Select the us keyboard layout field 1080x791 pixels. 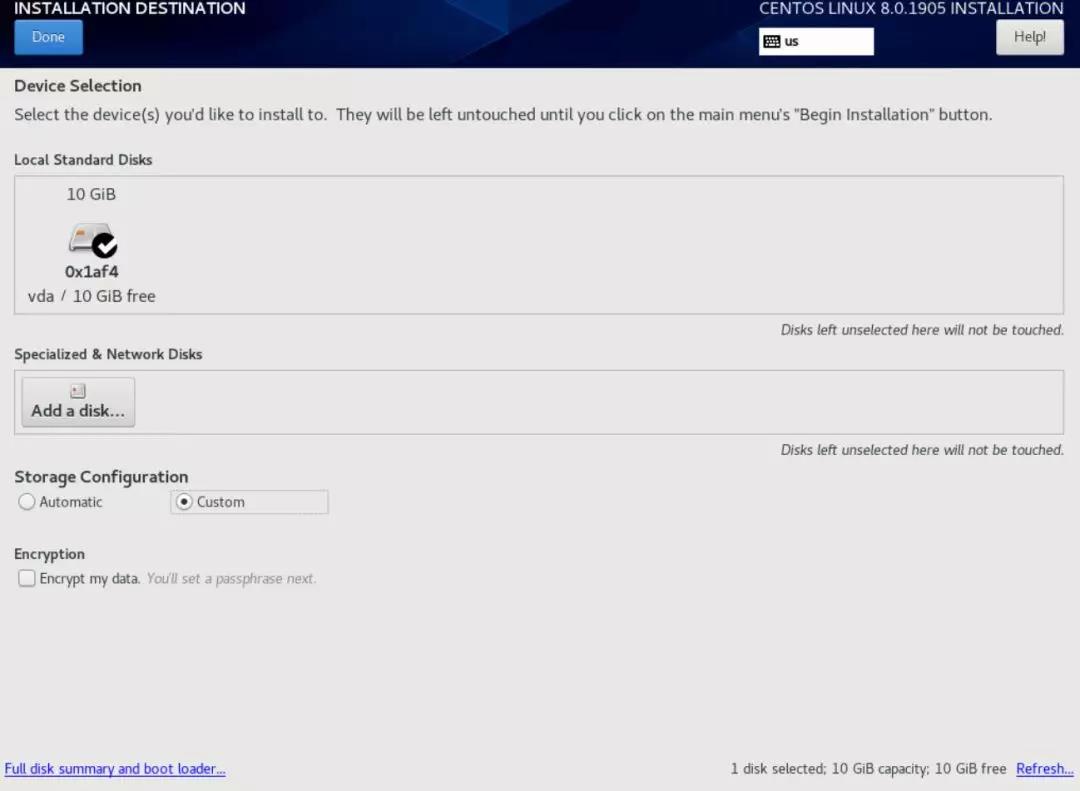coord(816,41)
